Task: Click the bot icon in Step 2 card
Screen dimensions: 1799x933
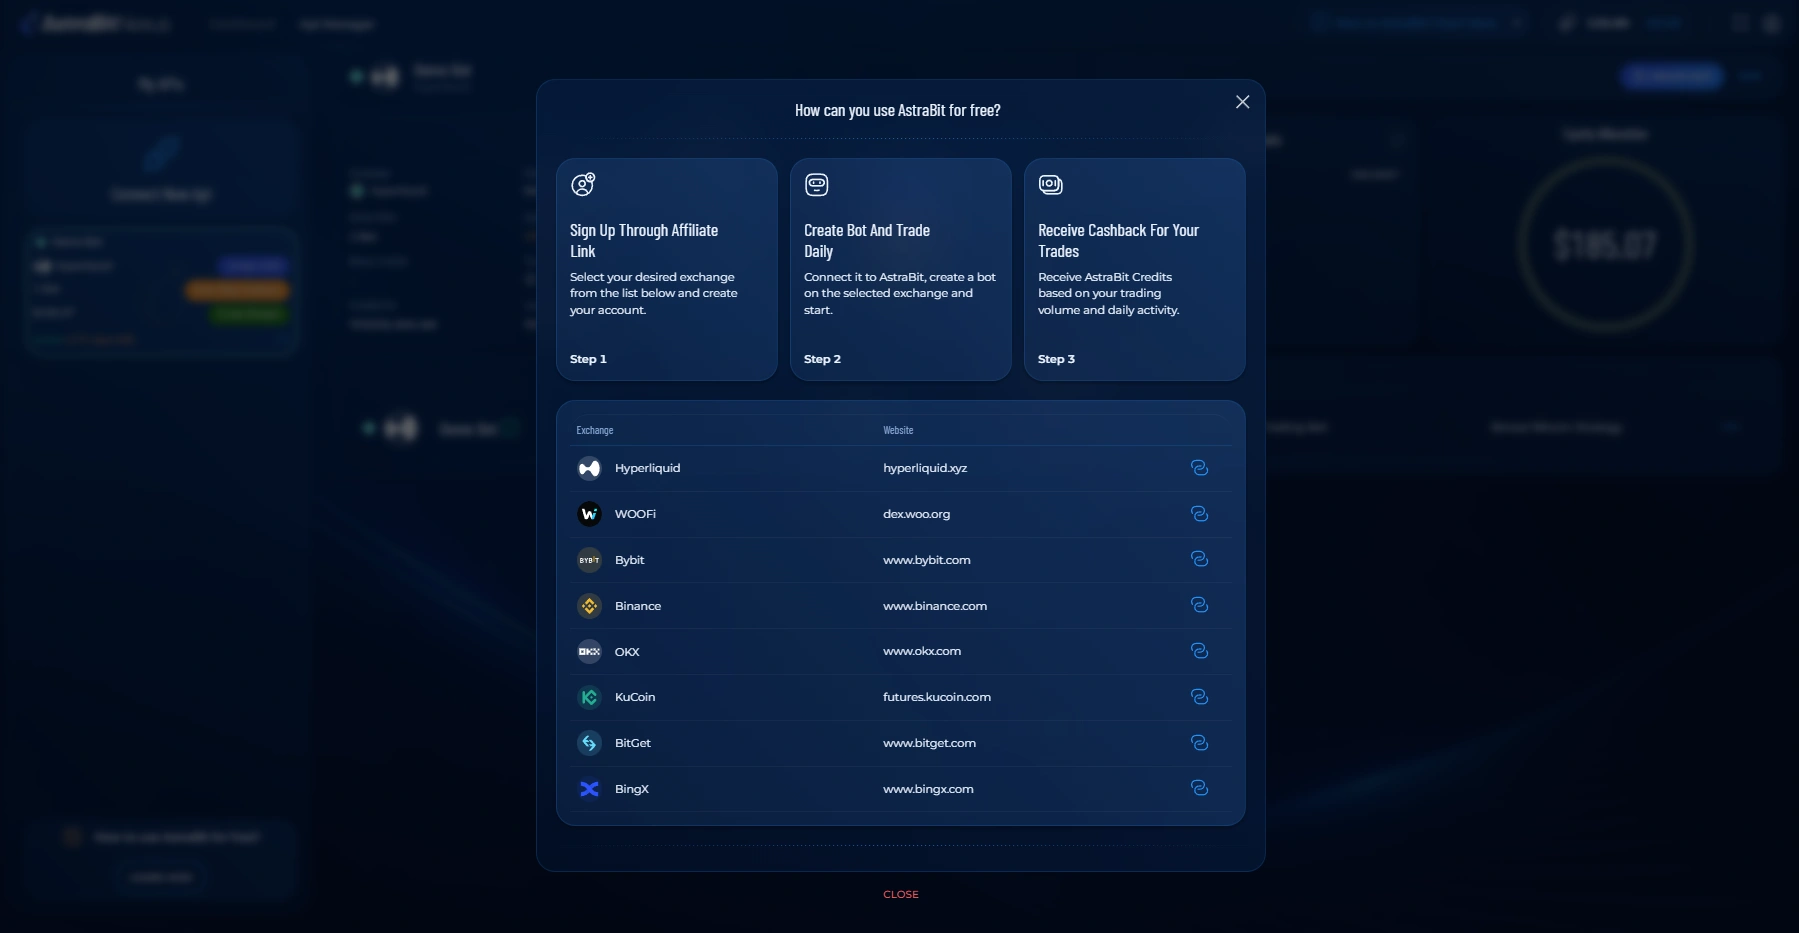Action: coord(817,184)
